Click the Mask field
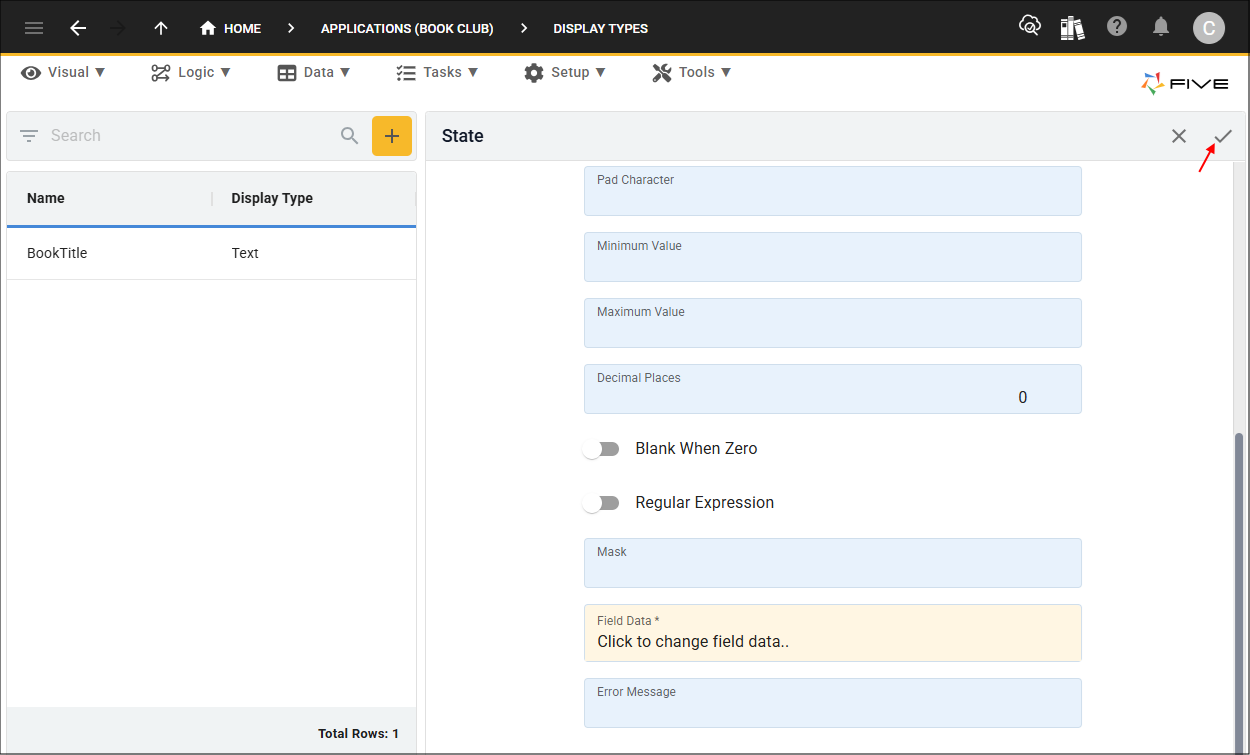This screenshot has width=1250, height=755. (833, 563)
